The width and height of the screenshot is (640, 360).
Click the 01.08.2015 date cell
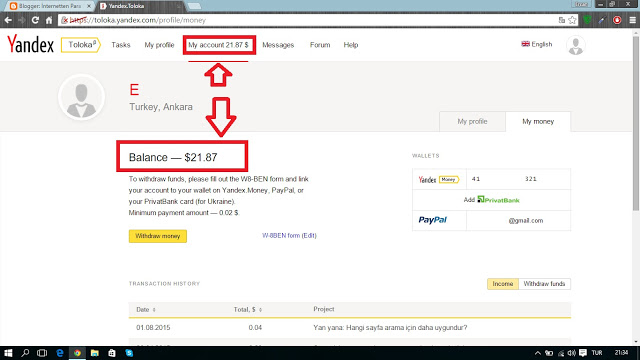click(x=153, y=327)
